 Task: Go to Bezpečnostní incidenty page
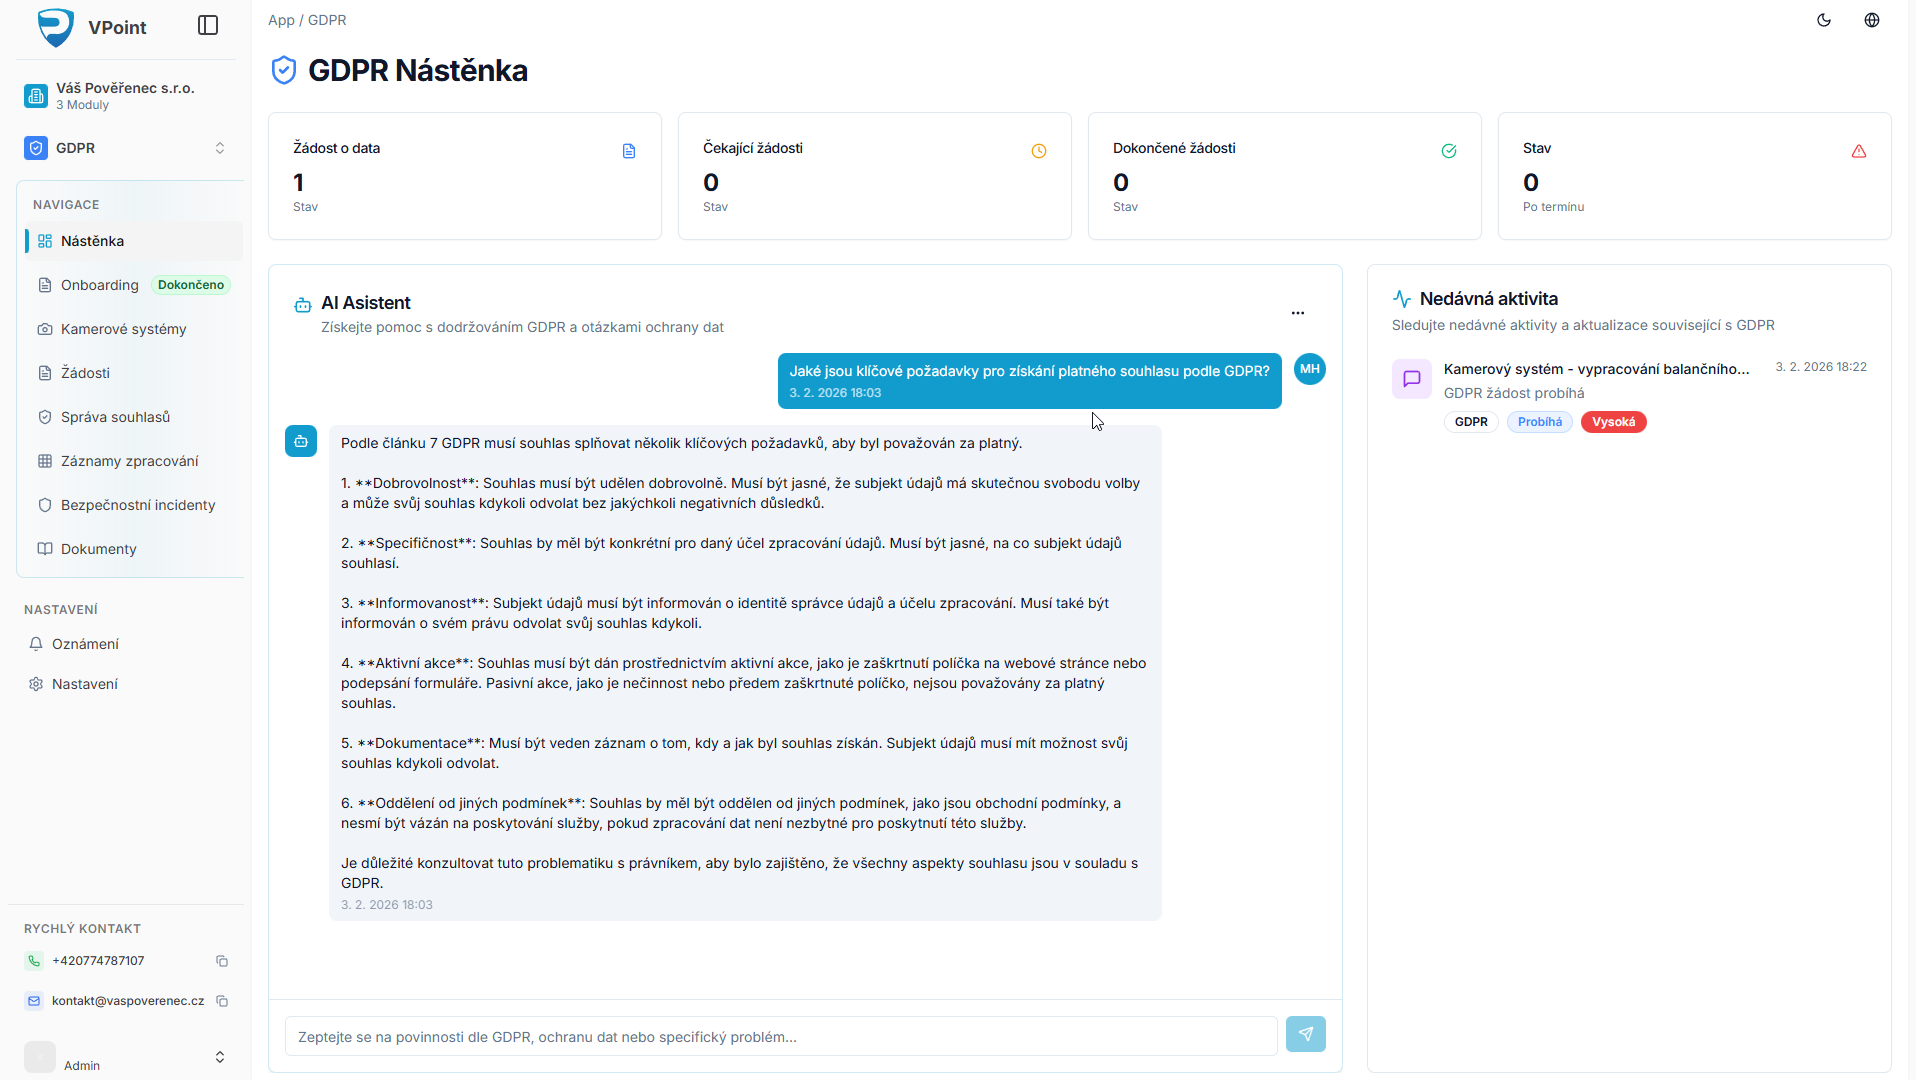[x=137, y=505]
